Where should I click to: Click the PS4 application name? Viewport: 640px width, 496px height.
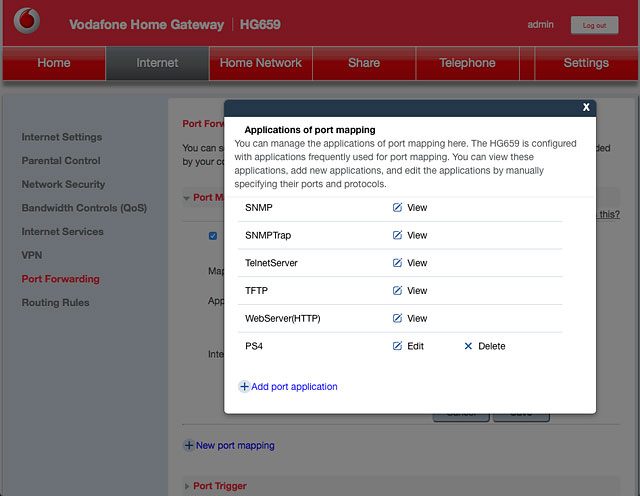coord(254,346)
